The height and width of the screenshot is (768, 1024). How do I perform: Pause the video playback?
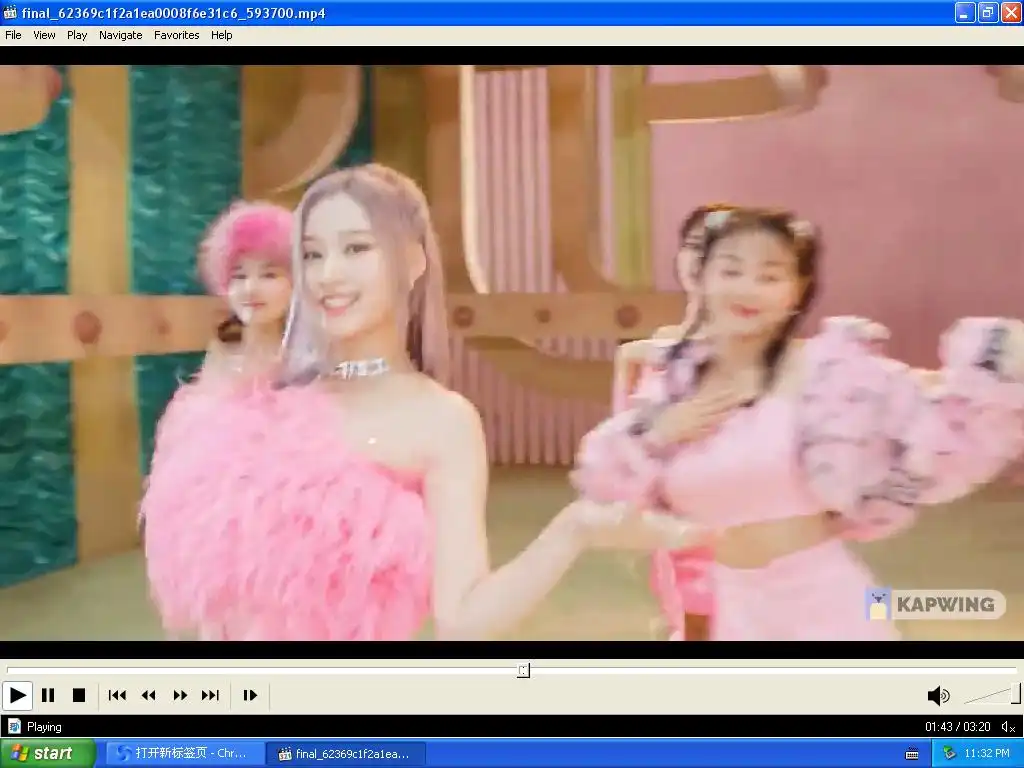[48, 696]
